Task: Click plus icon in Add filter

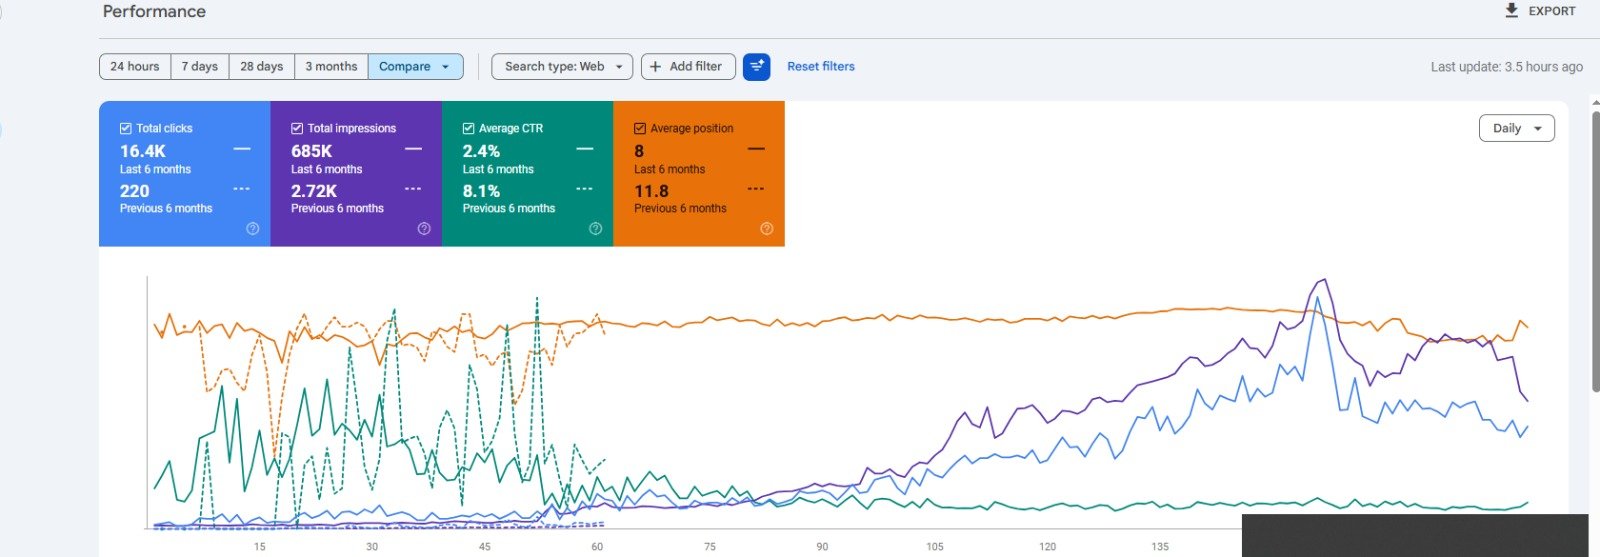Action: click(x=655, y=67)
